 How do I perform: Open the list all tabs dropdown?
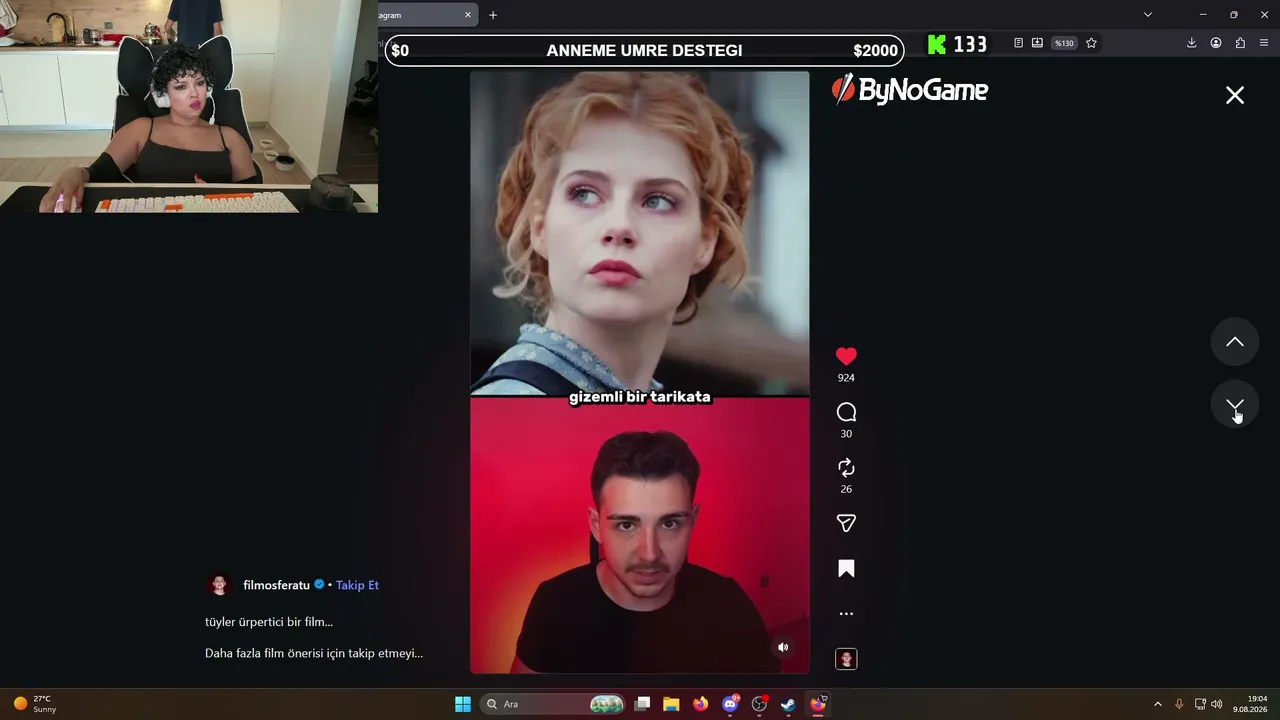coord(1148,15)
